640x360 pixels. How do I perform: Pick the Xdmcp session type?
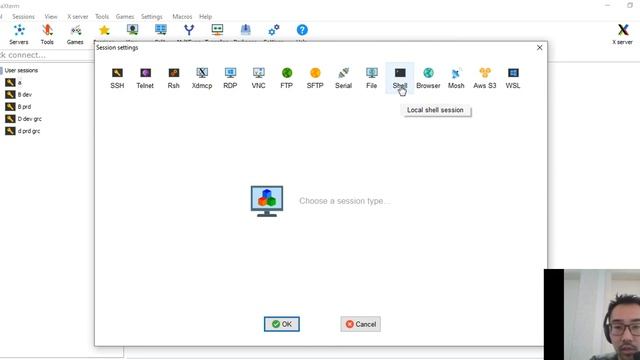pos(202,78)
